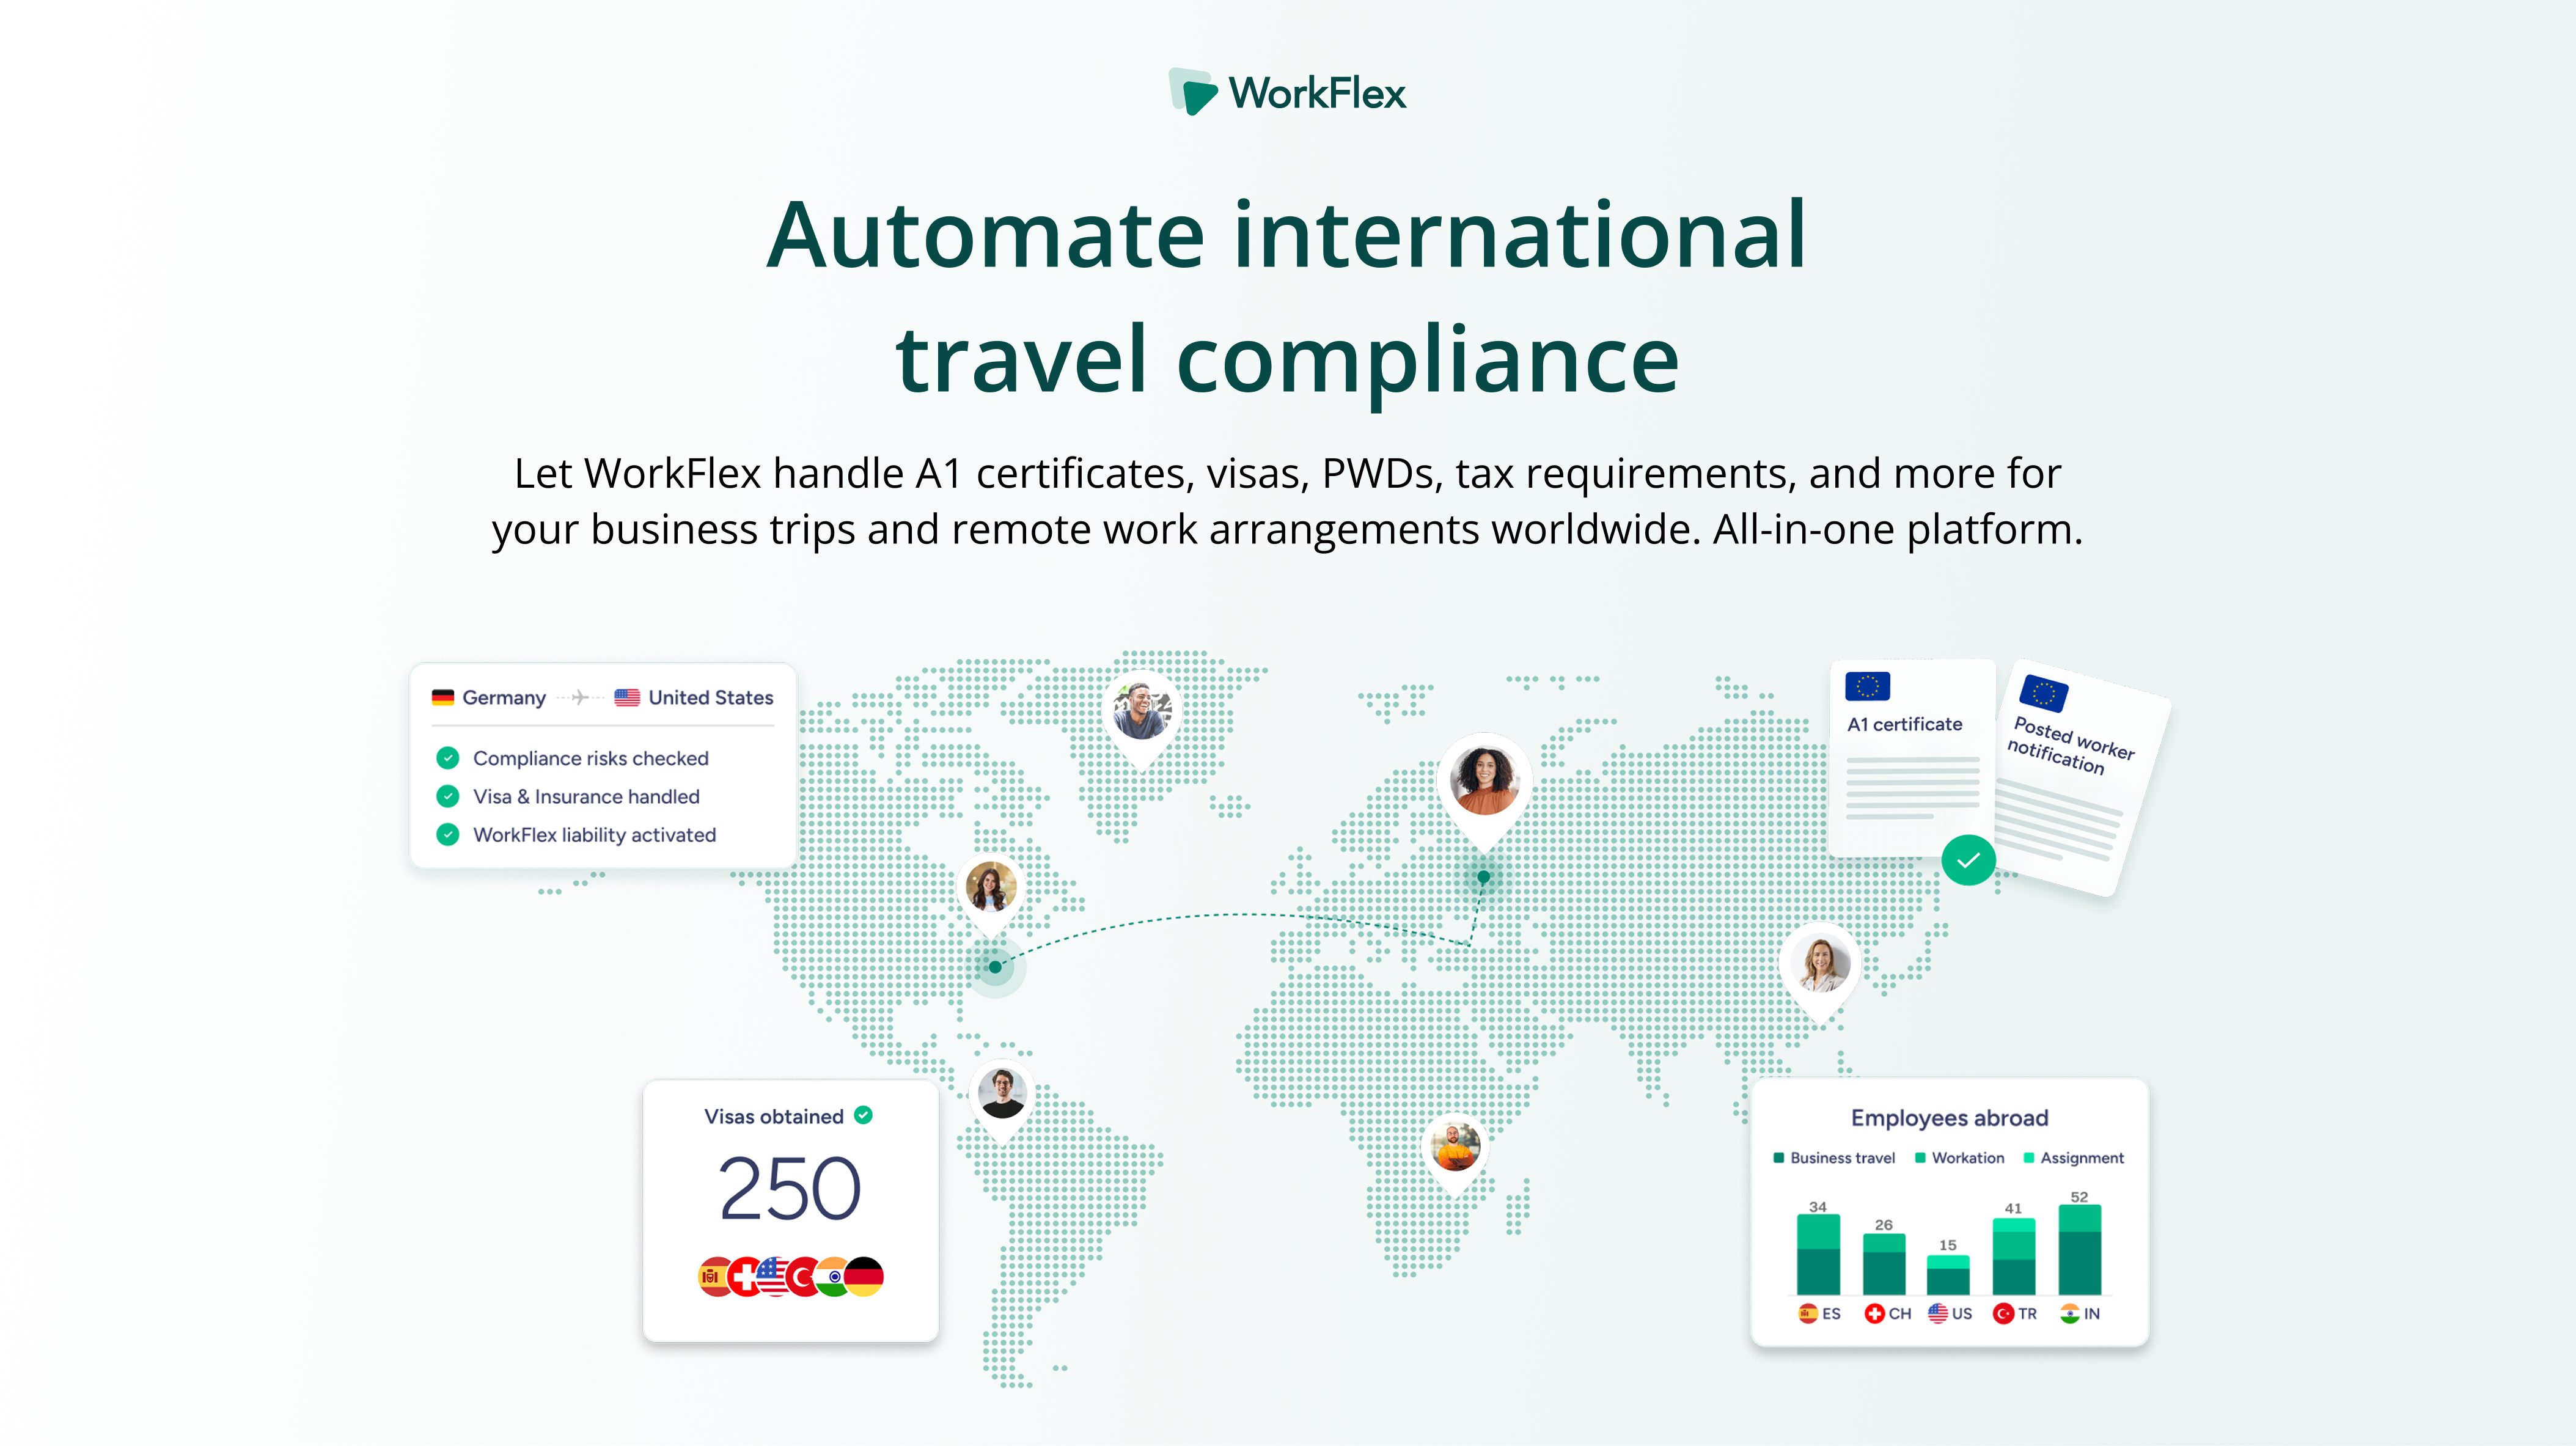Image resolution: width=2576 pixels, height=1446 pixels.
Task: Click the EU flag on A1 certificate
Action: [x=1867, y=686]
